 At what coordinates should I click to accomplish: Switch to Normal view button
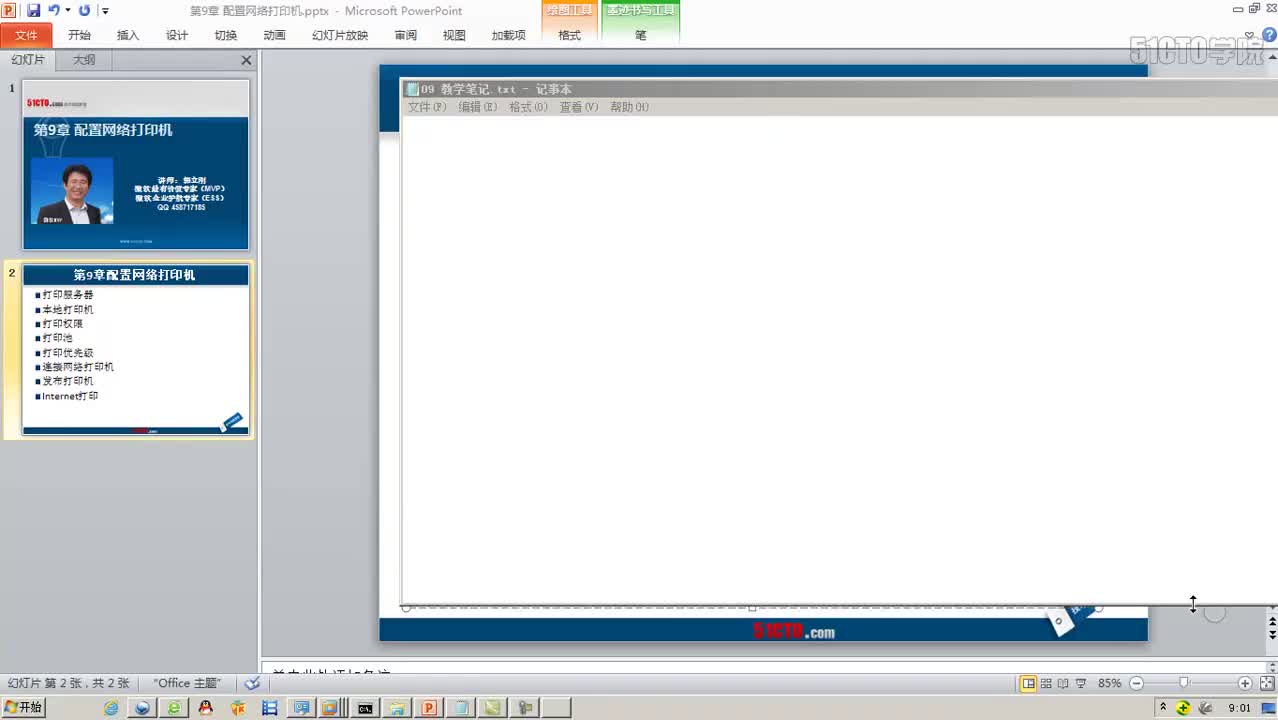click(x=1028, y=683)
